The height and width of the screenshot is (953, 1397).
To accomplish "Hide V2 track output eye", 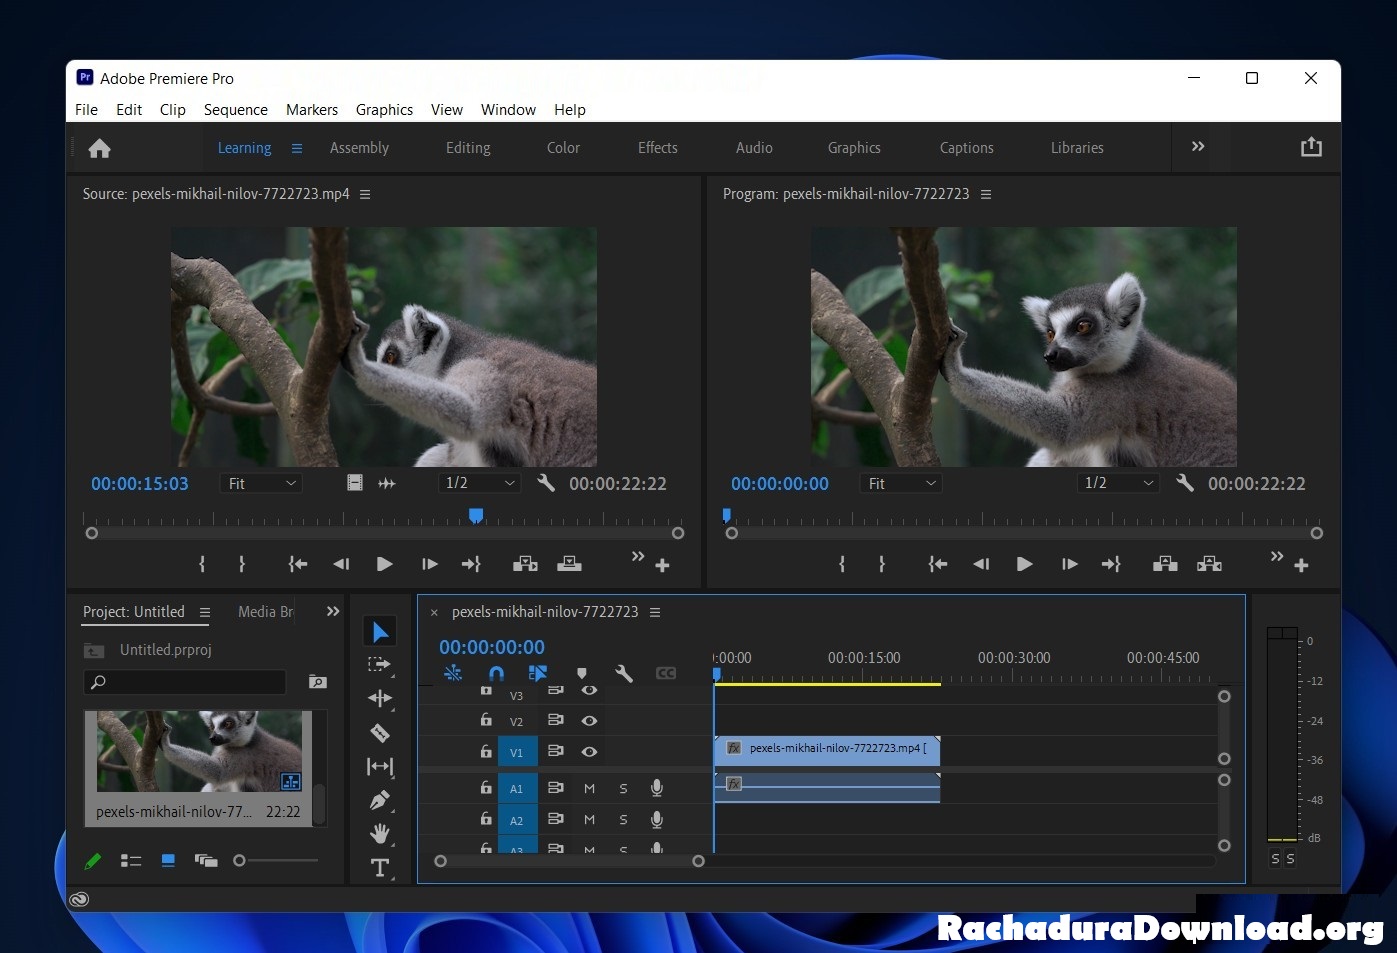I will click(x=589, y=720).
